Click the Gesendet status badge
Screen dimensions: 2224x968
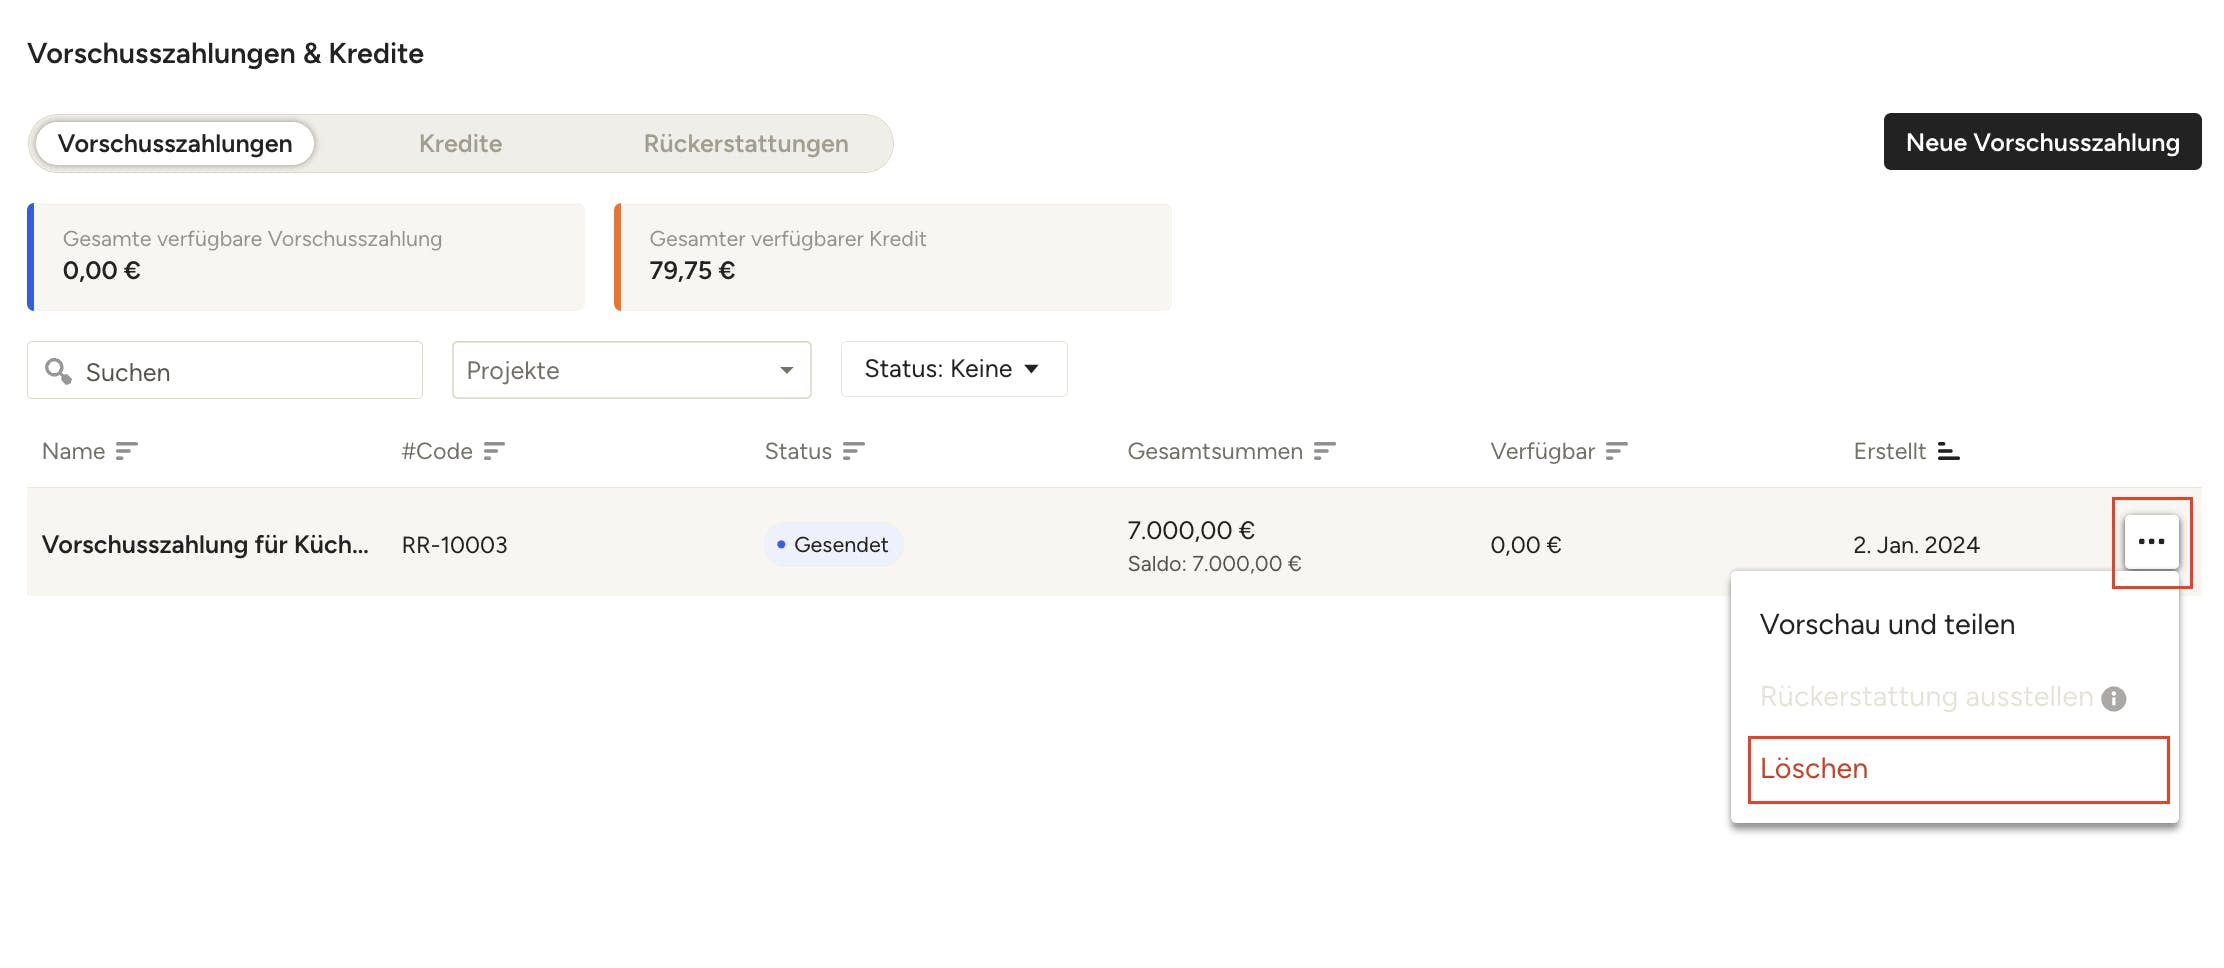tap(833, 545)
